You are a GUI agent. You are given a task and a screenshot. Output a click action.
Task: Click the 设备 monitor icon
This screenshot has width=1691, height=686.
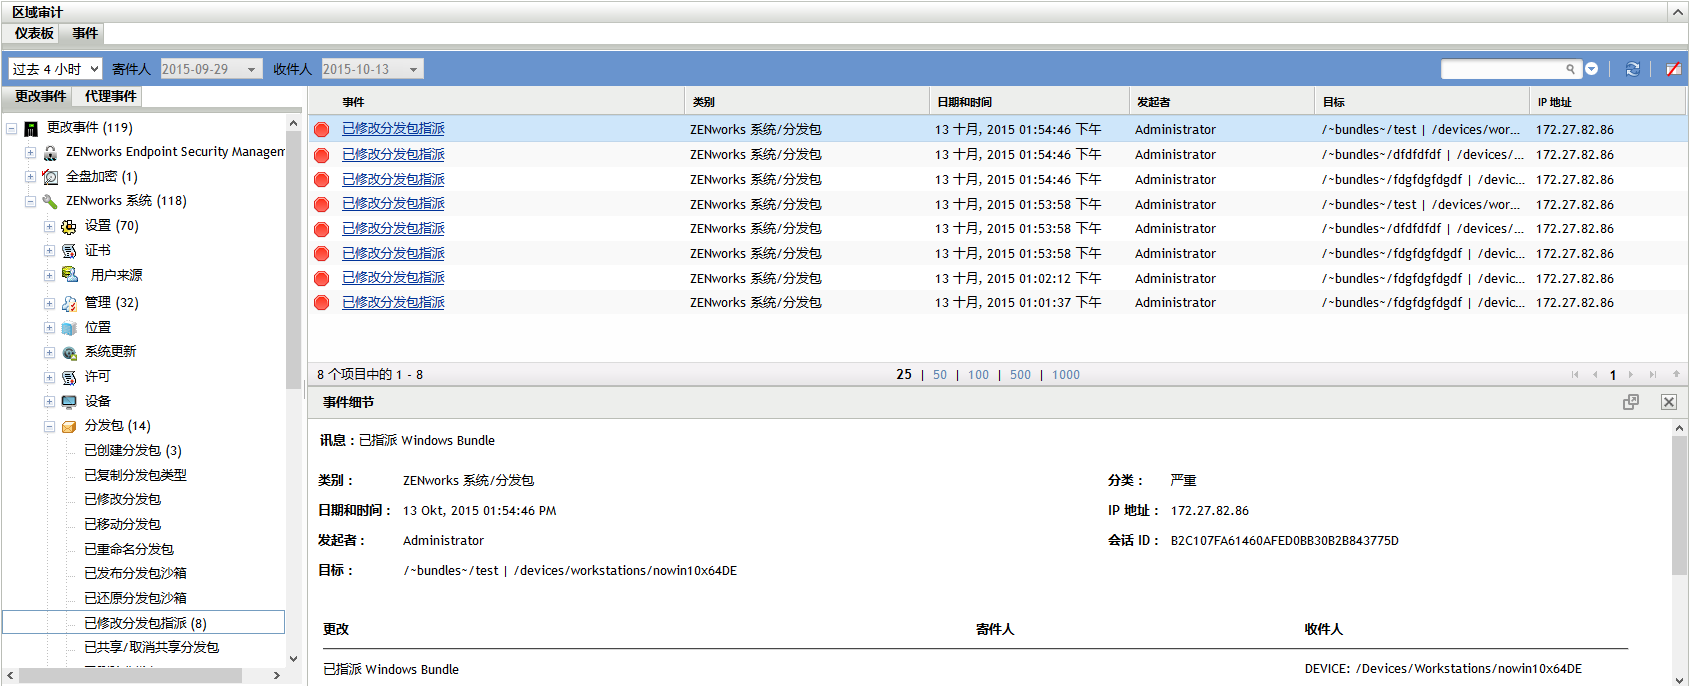pyautogui.click(x=69, y=402)
